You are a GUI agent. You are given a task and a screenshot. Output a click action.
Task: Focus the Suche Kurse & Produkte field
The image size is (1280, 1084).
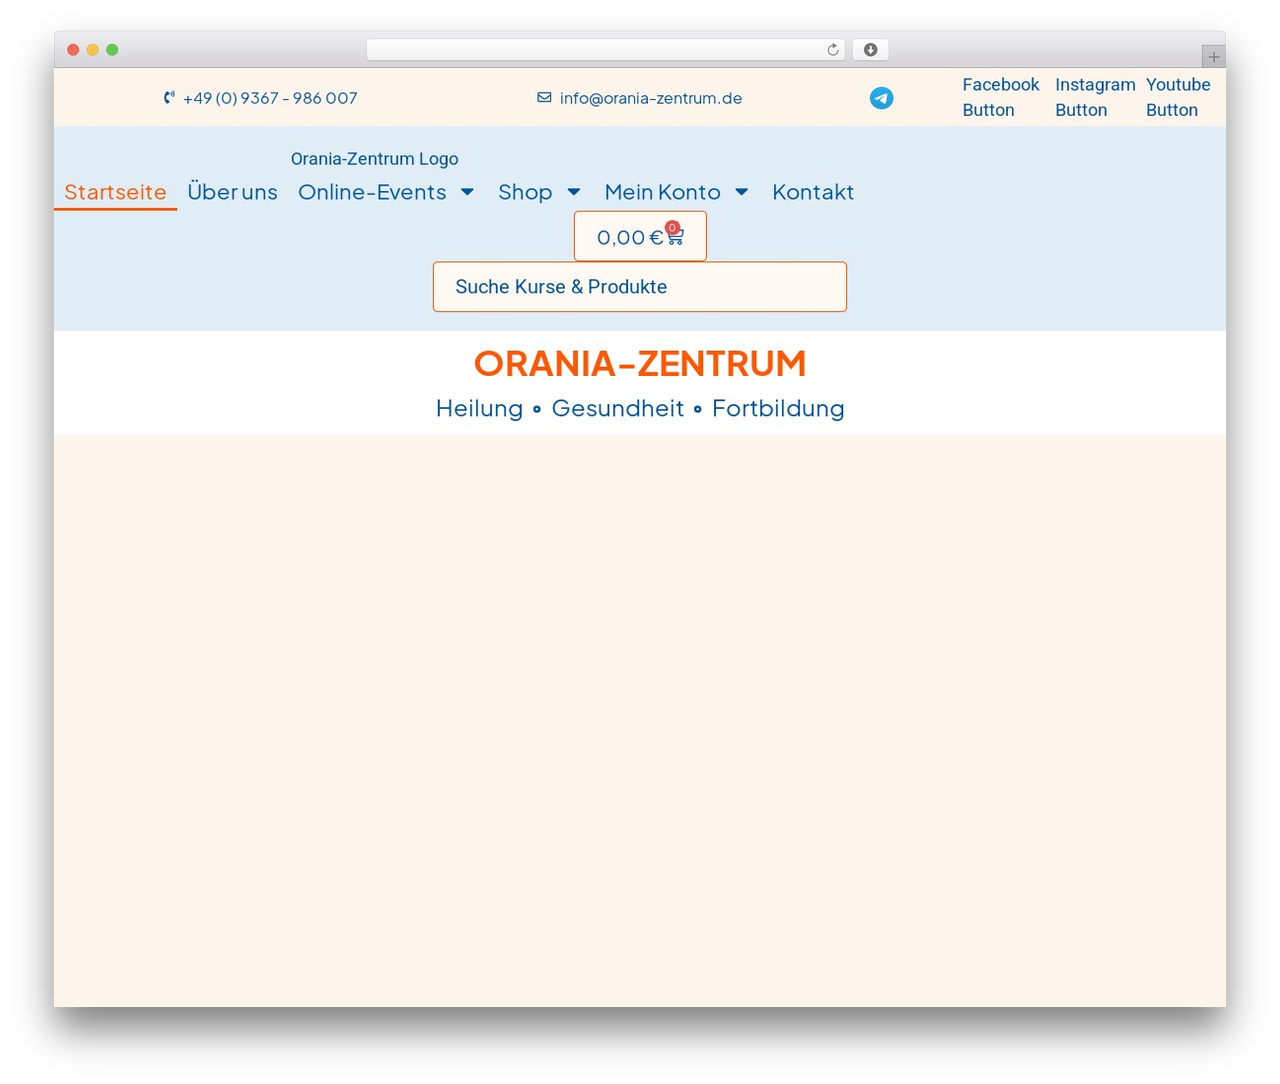640,287
